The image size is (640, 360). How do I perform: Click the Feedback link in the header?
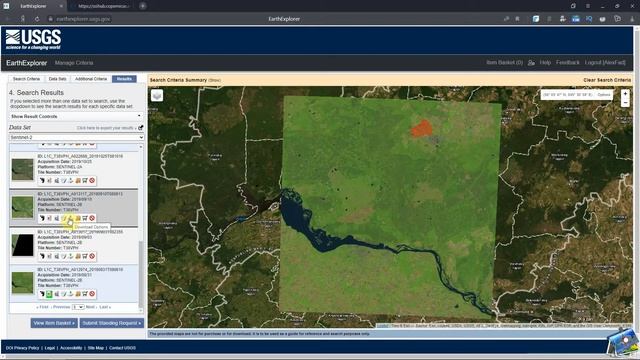[x=567, y=63]
